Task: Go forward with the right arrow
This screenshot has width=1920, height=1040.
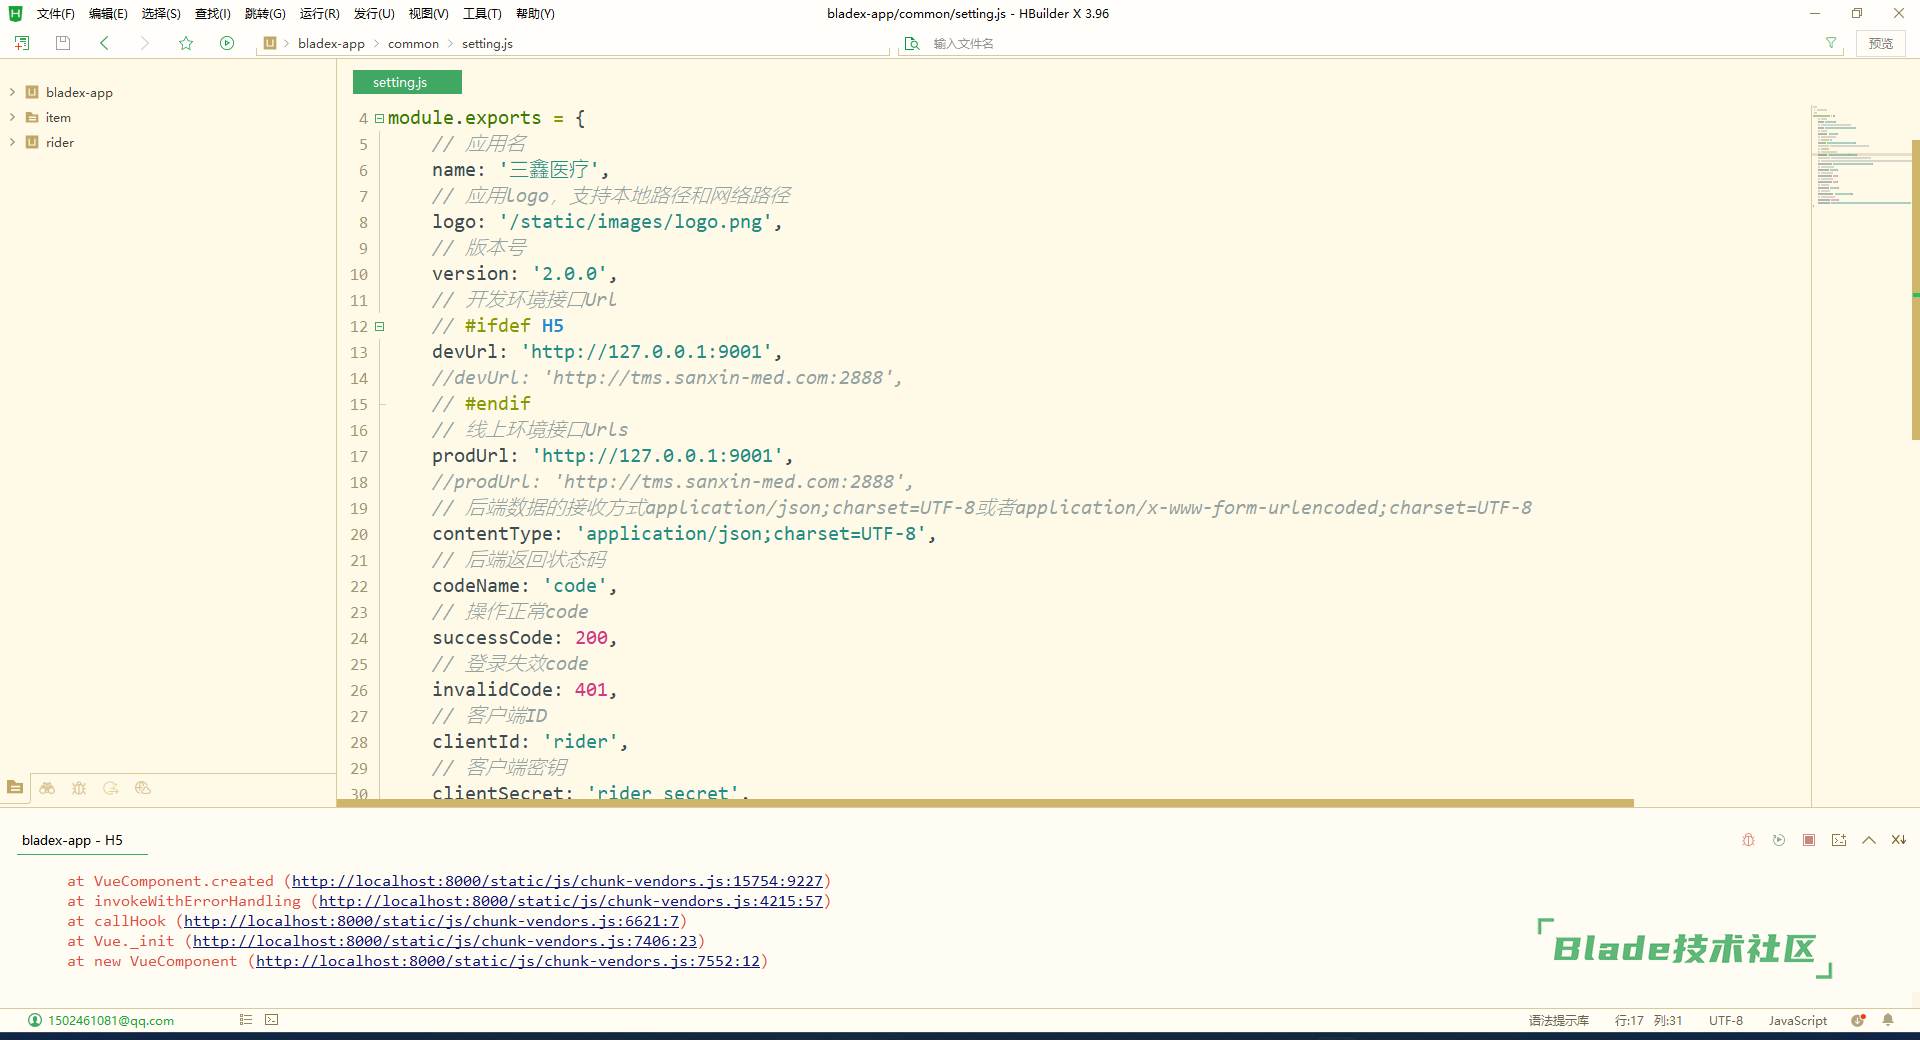Action: coord(145,43)
